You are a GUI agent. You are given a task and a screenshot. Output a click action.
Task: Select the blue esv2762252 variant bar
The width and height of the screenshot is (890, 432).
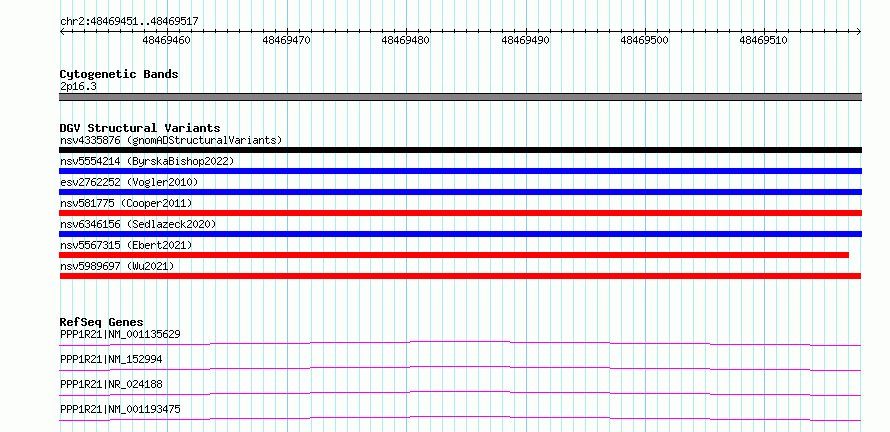(460, 192)
